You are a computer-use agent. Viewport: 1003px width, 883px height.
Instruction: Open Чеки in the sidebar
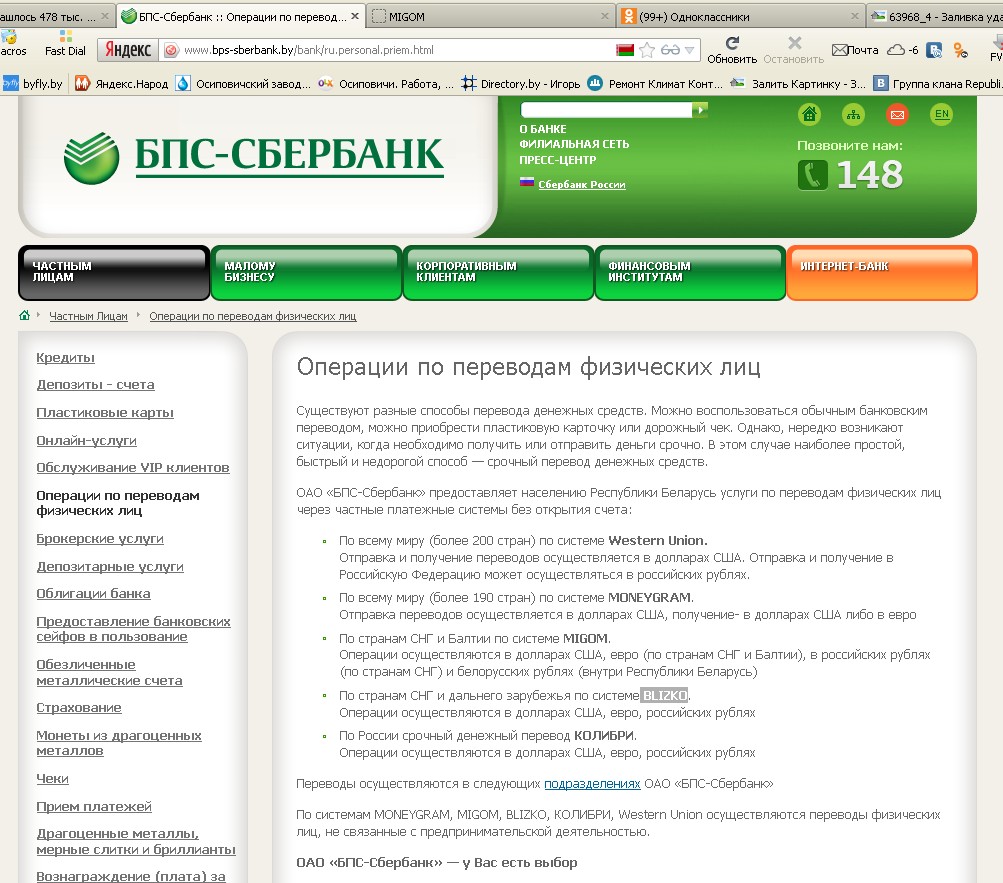click(x=52, y=779)
